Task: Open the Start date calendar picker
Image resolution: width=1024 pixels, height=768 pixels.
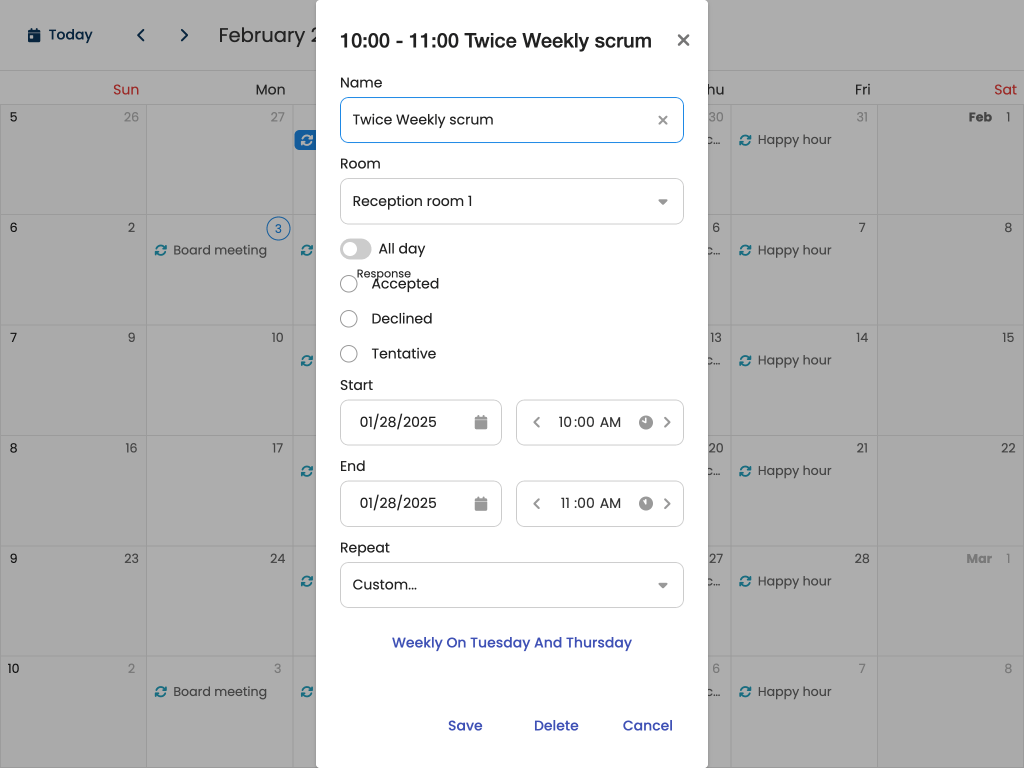Action: [x=480, y=423]
